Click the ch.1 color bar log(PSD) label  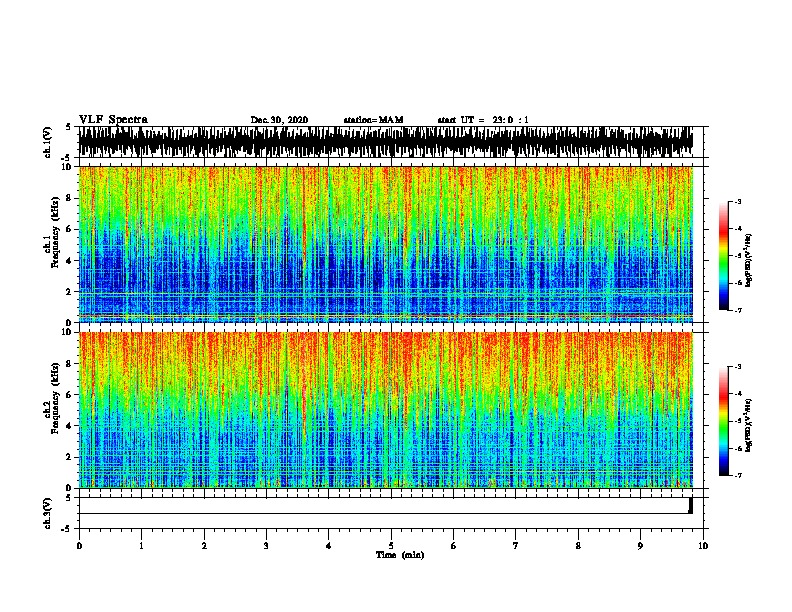click(x=749, y=260)
